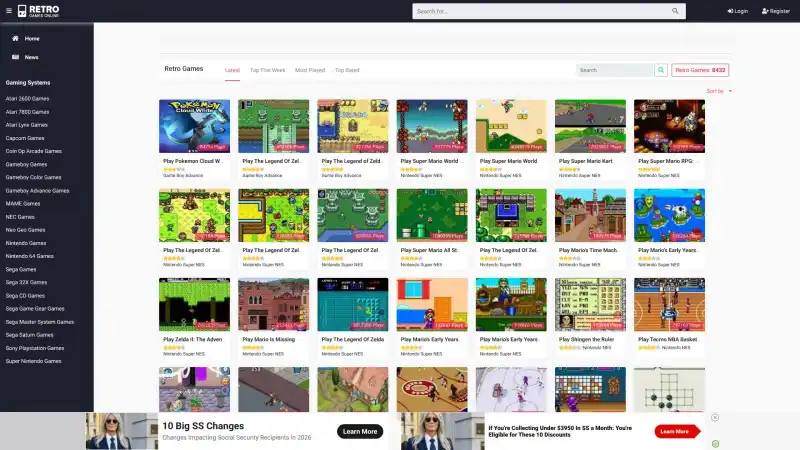Open Tecmo NBA Basketball thumbnail
This screenshot has height=450, width=800.
click(x=669, y=305)
